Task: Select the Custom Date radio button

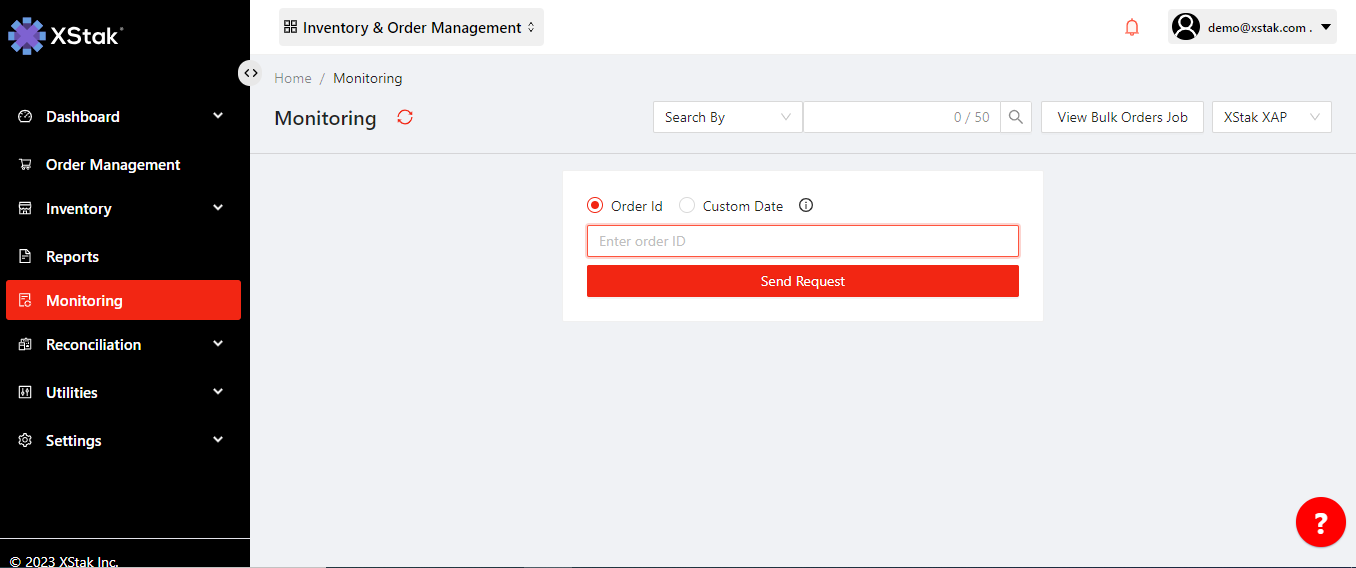Action: (687, 206)
